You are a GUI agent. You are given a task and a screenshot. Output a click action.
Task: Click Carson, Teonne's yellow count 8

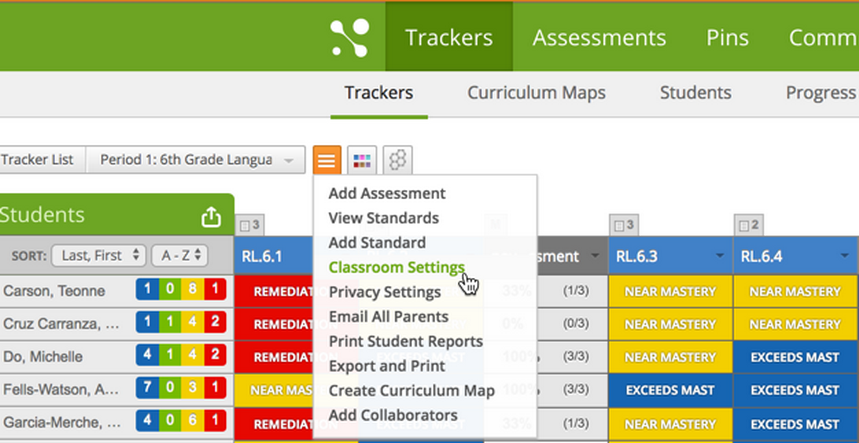click(x=192, y=289)
